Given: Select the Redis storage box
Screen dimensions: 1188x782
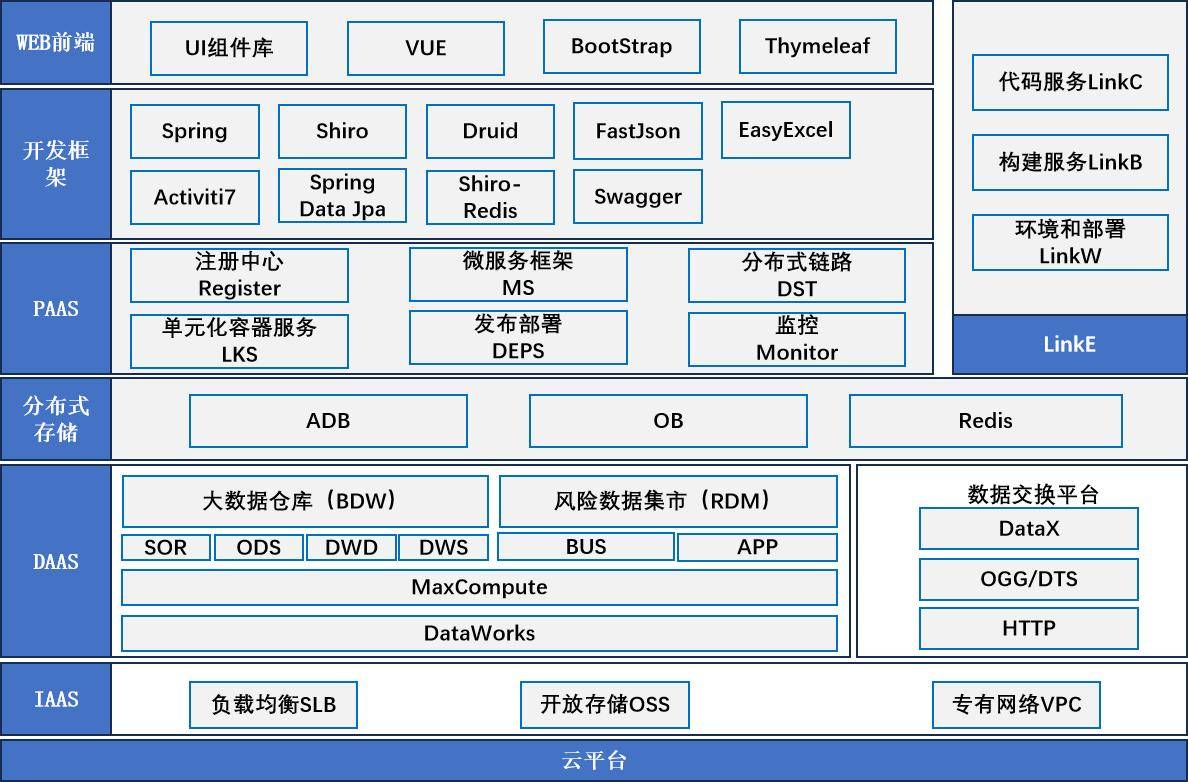Looking at the screenshot, I should point(986,421).
